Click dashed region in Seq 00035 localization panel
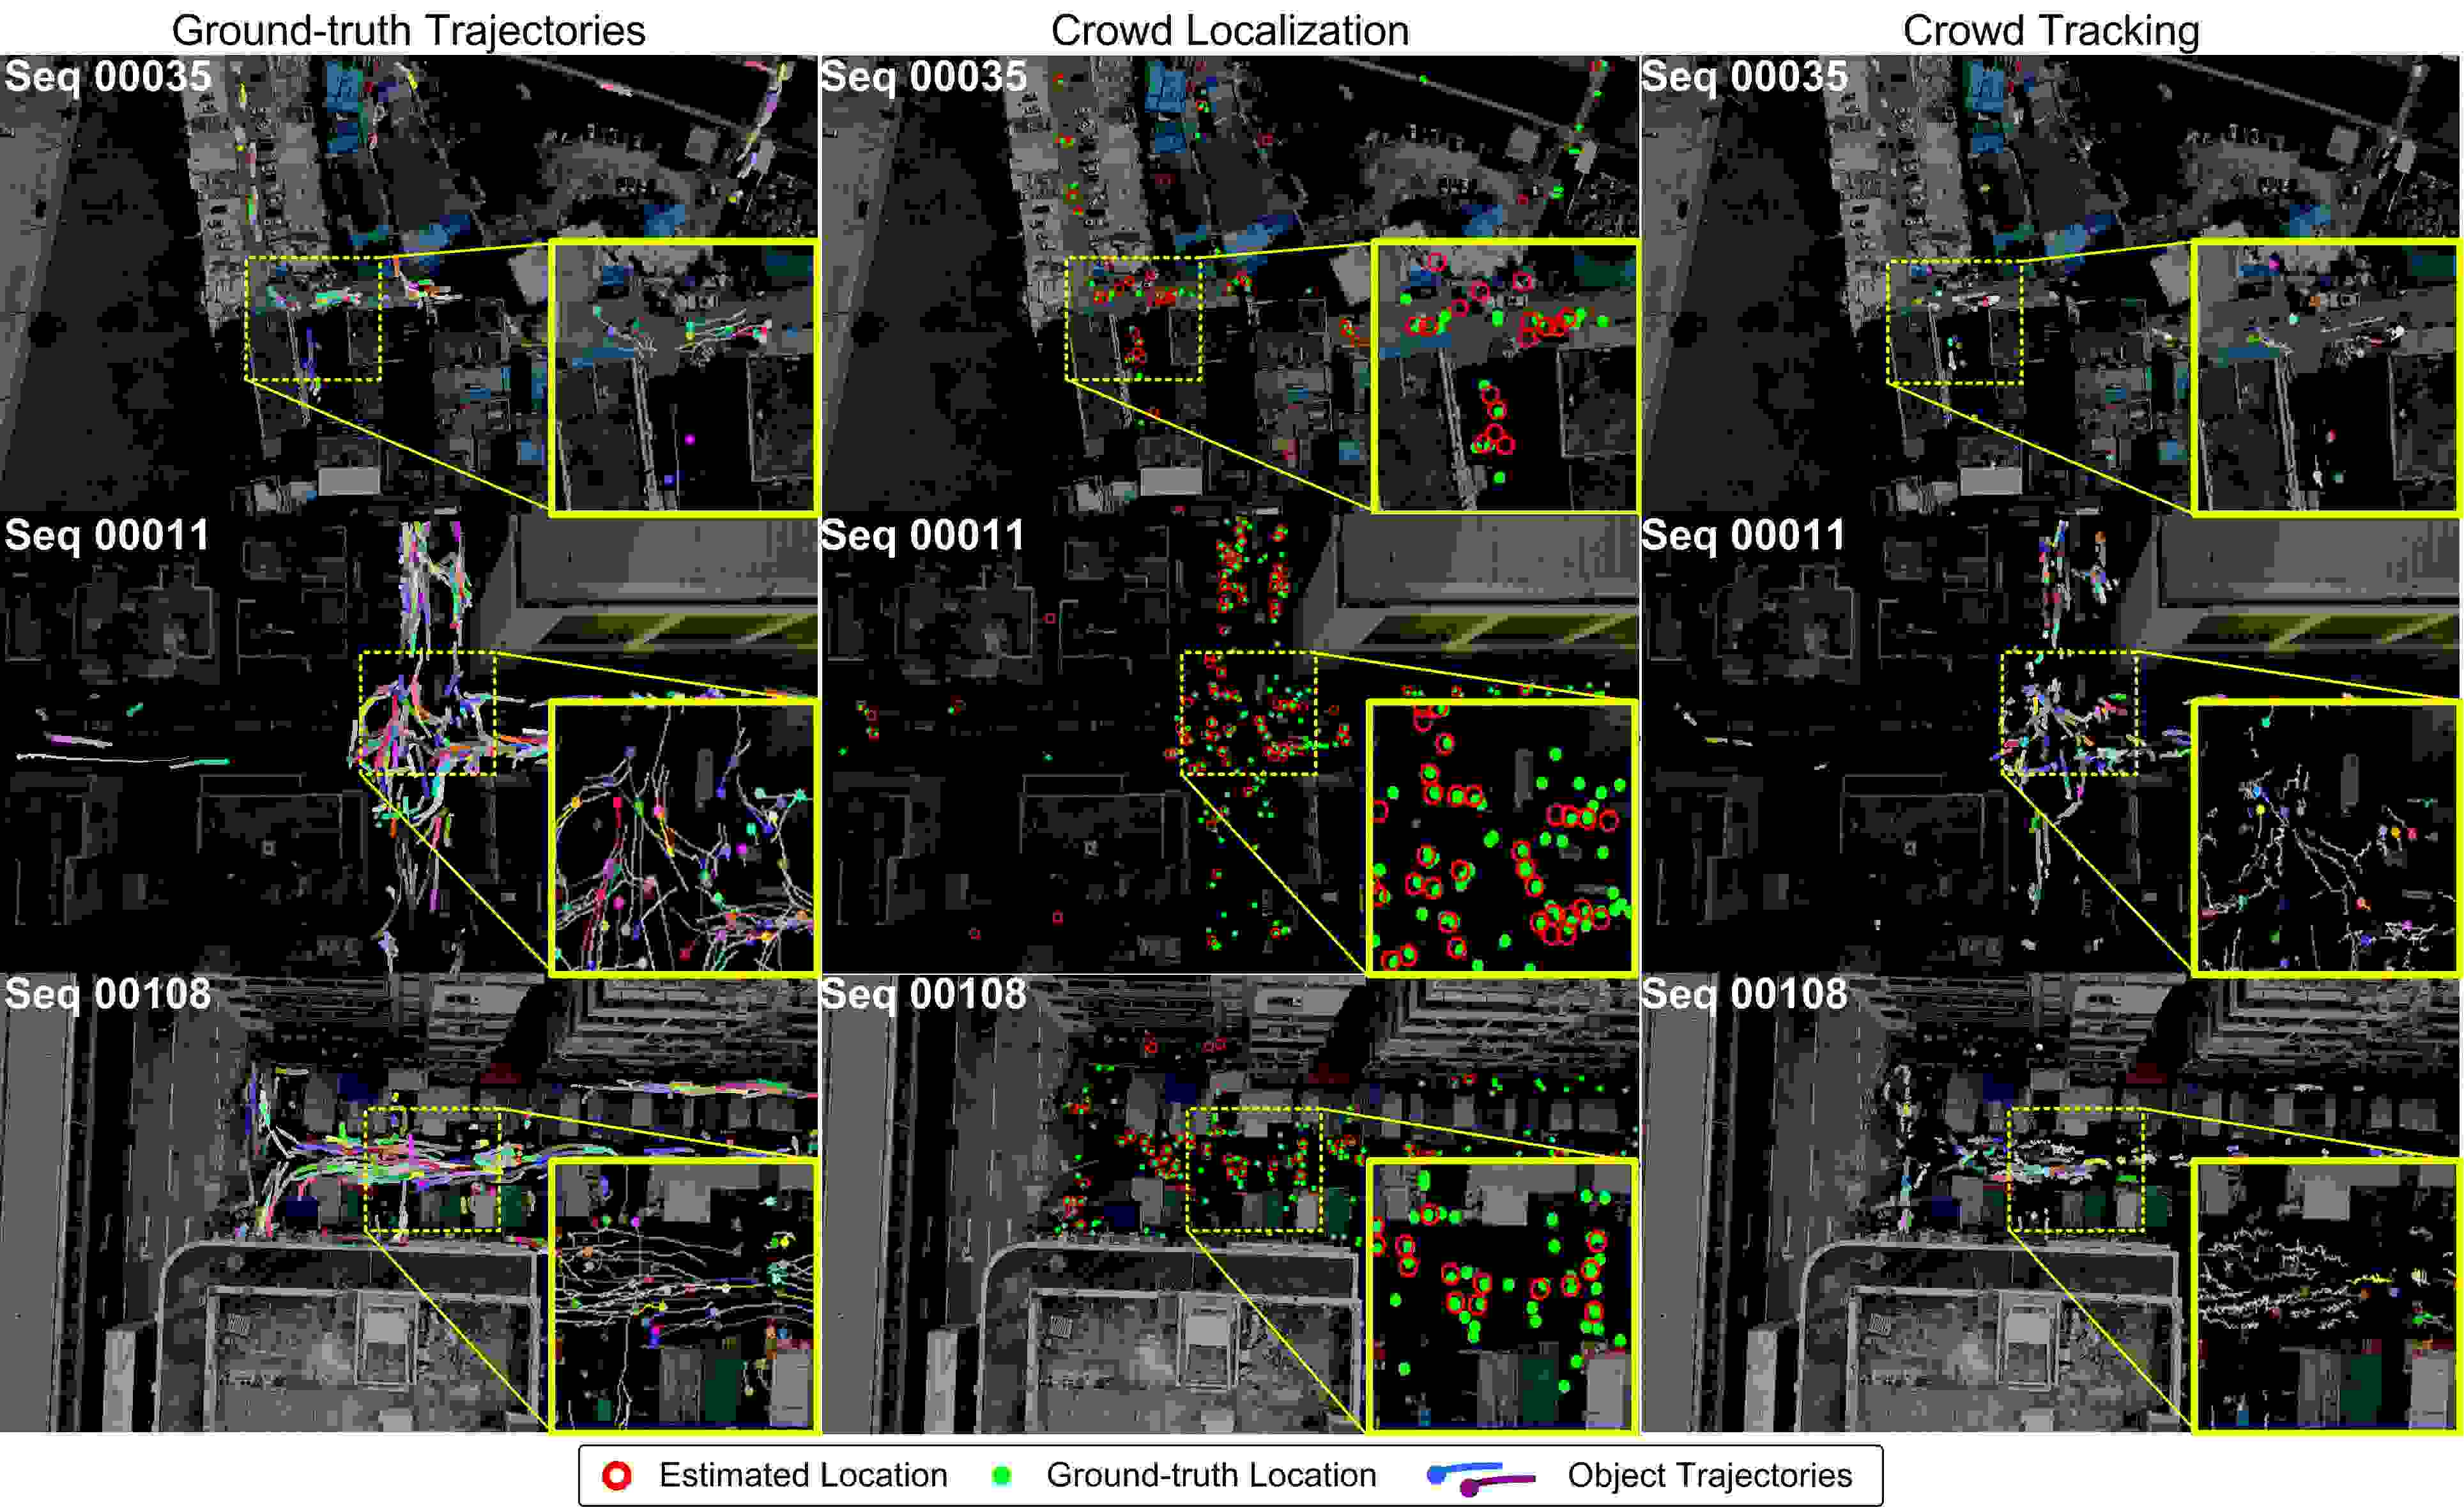The image size is (2464, 1507). coord(1134,319)
